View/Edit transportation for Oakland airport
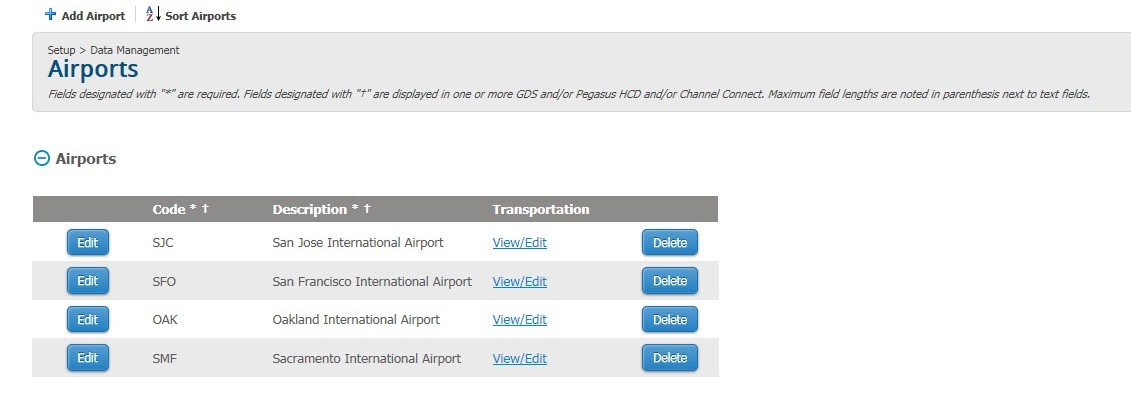The height and width of the screenshot is (415, 1131). [519, 320]
